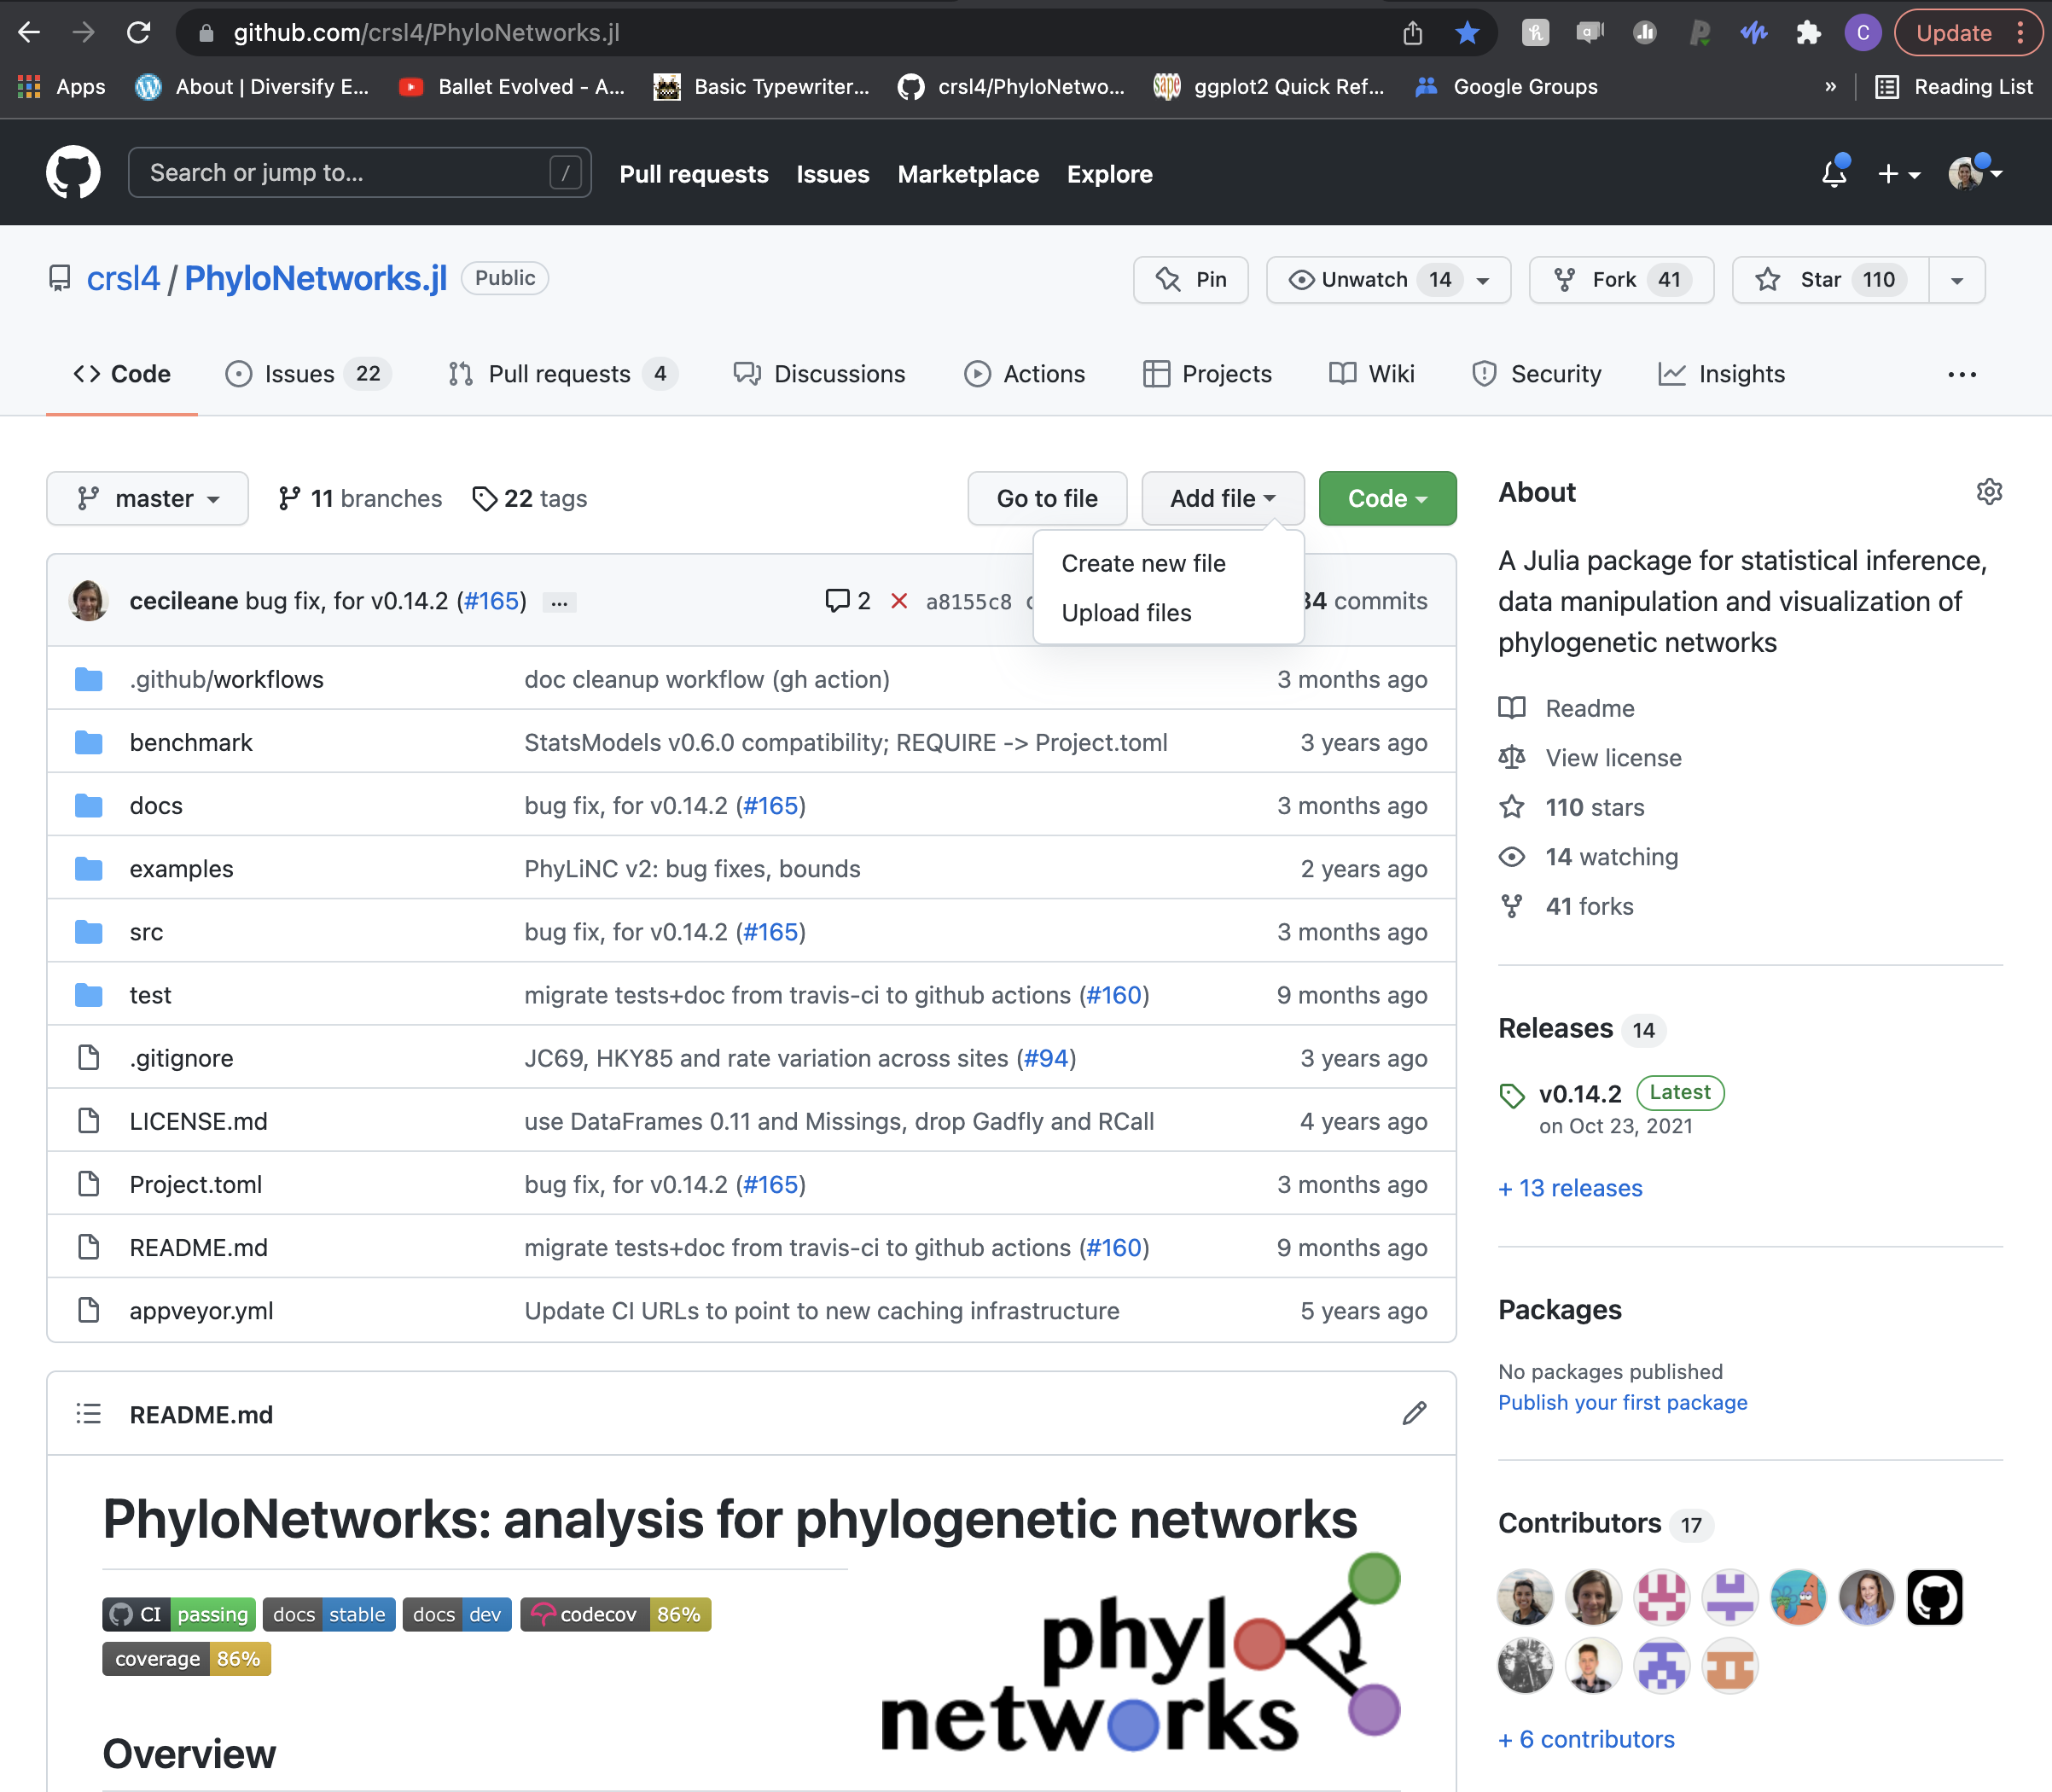Star the repository

(1830, 280)
